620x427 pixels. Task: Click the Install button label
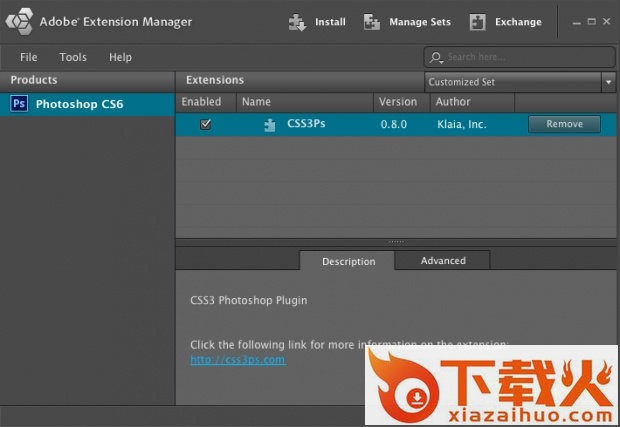click(330, 22)
